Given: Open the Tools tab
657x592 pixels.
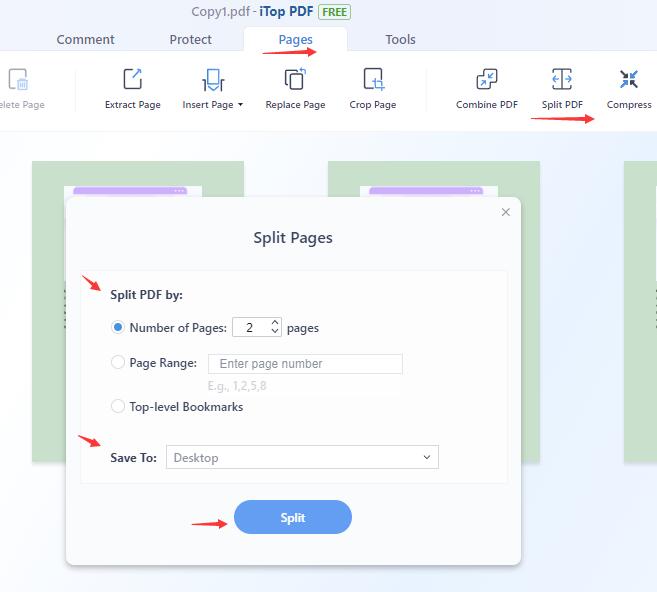Looking at the screenshot, I should [400, 40].
